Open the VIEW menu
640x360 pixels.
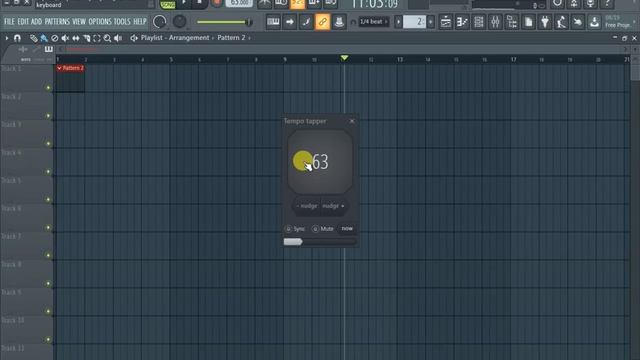(x=79, y=21)
